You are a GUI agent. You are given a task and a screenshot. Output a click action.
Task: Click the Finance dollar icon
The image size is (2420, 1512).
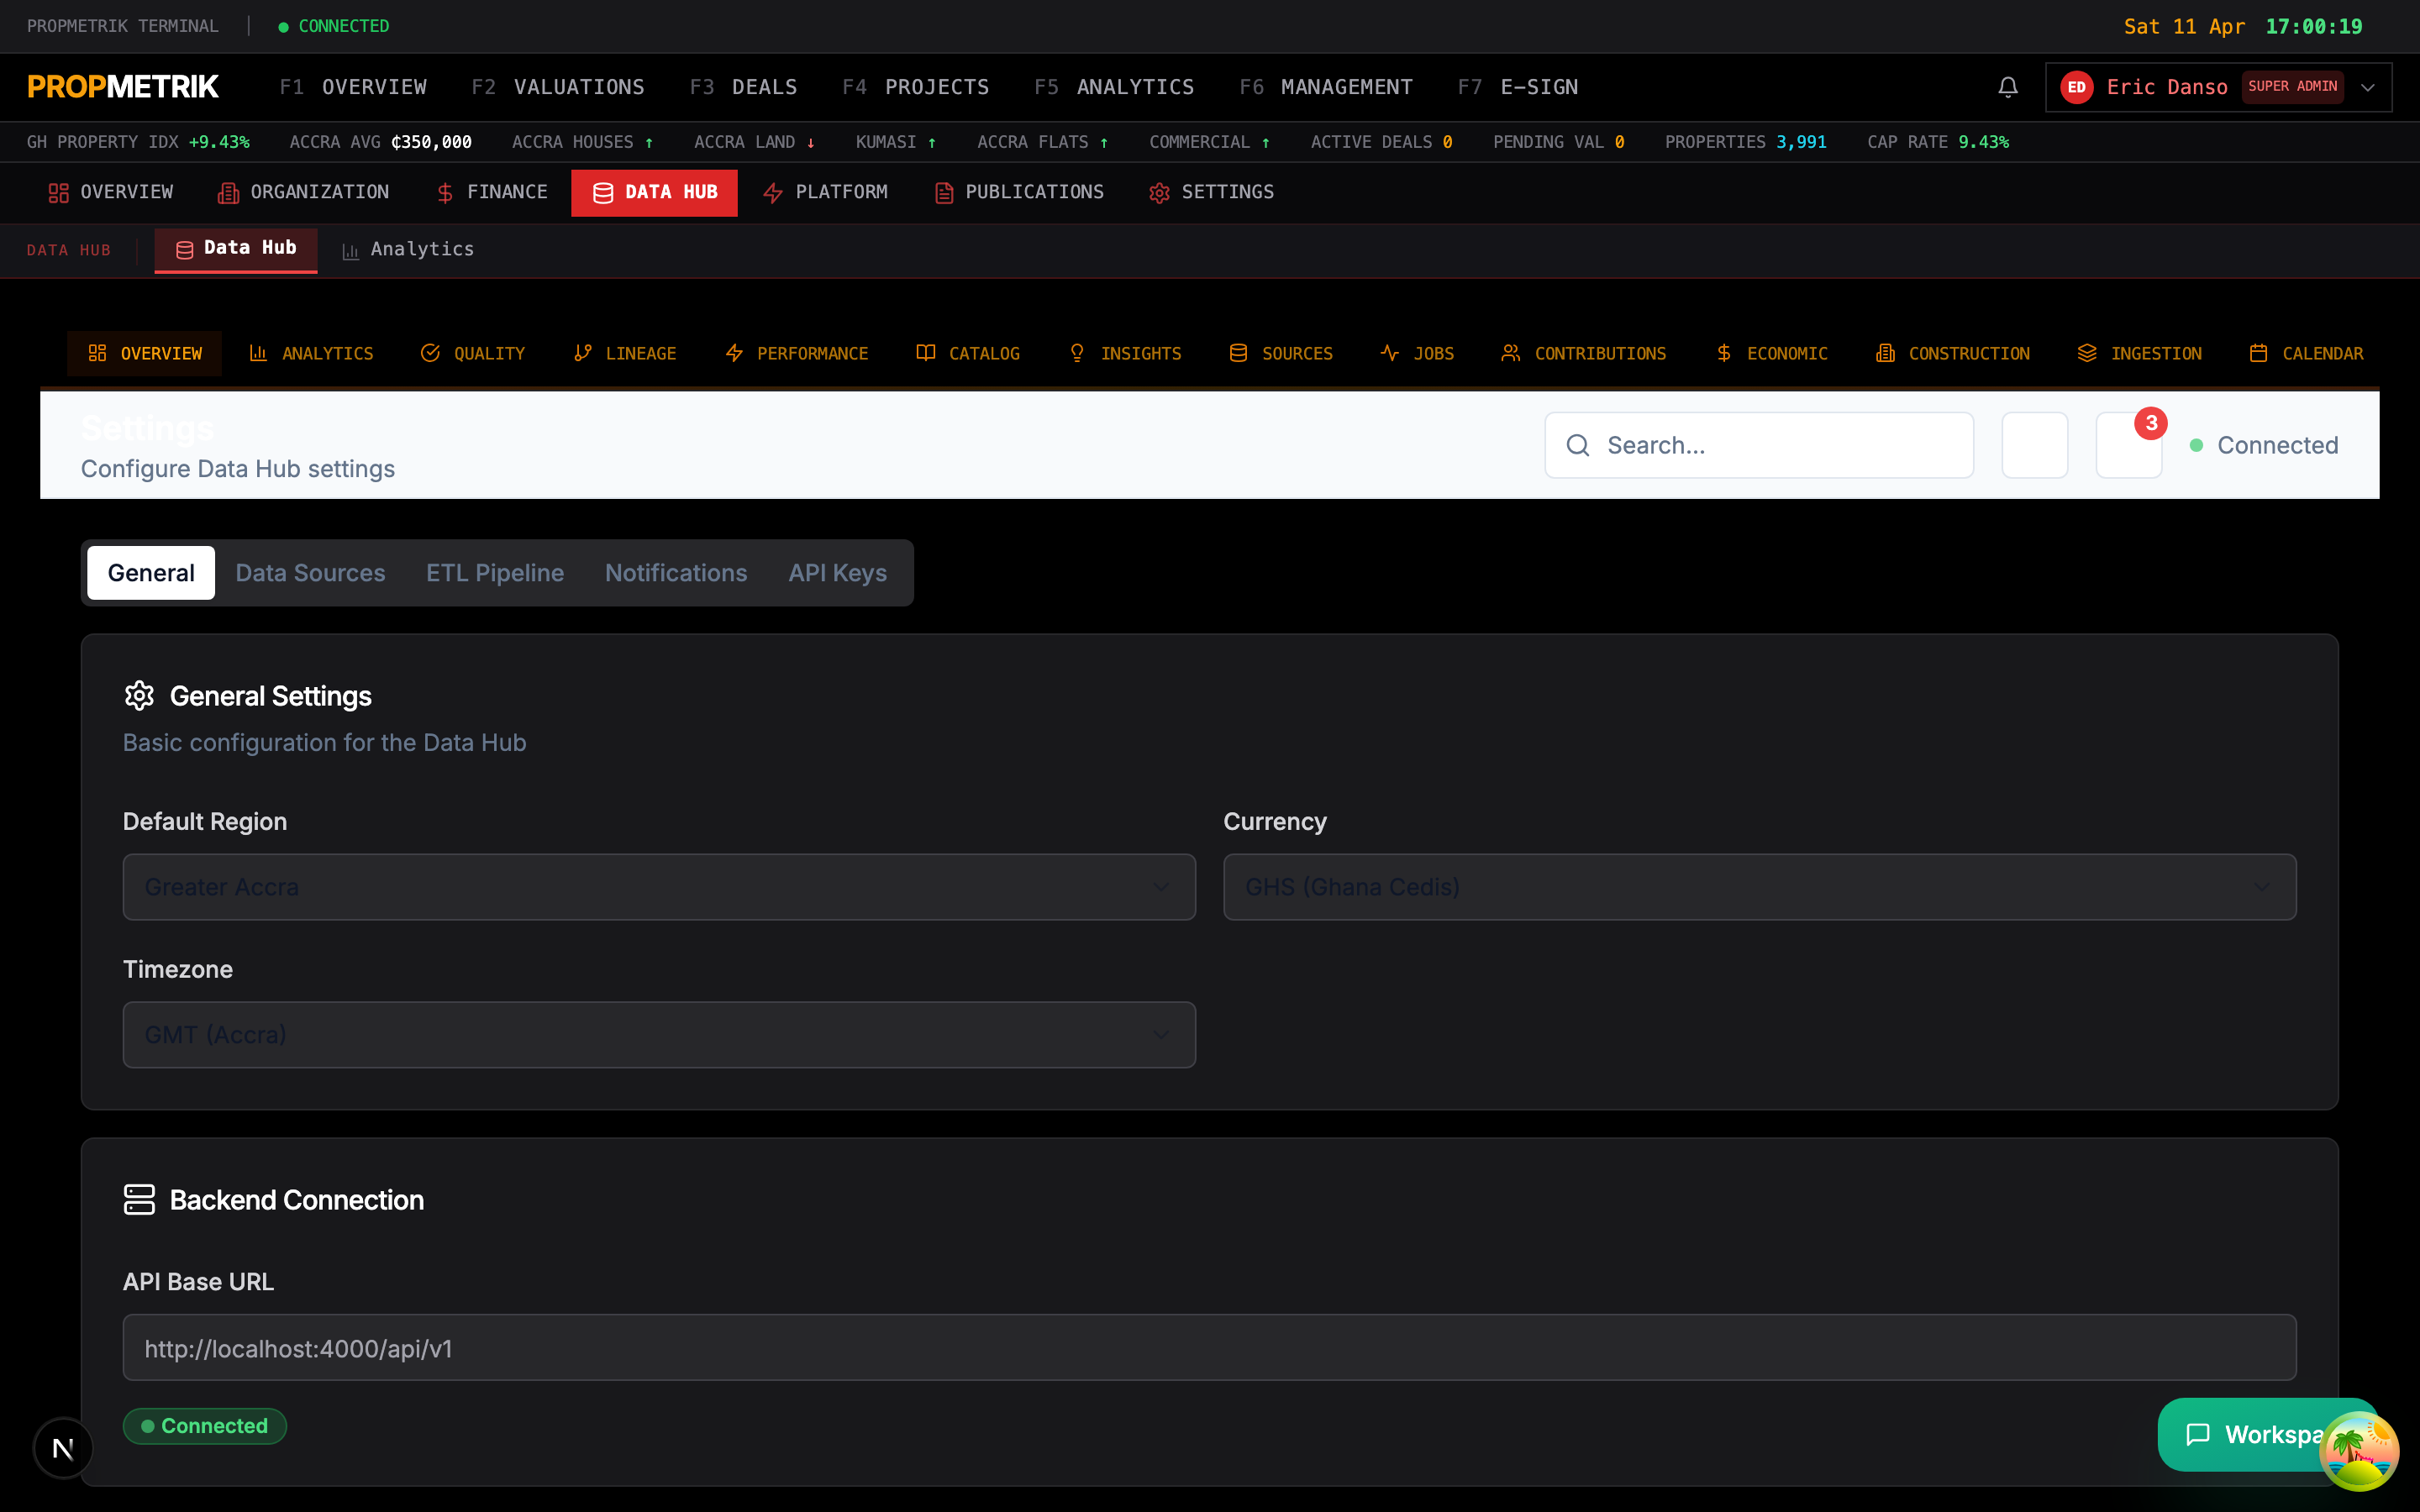445,193
